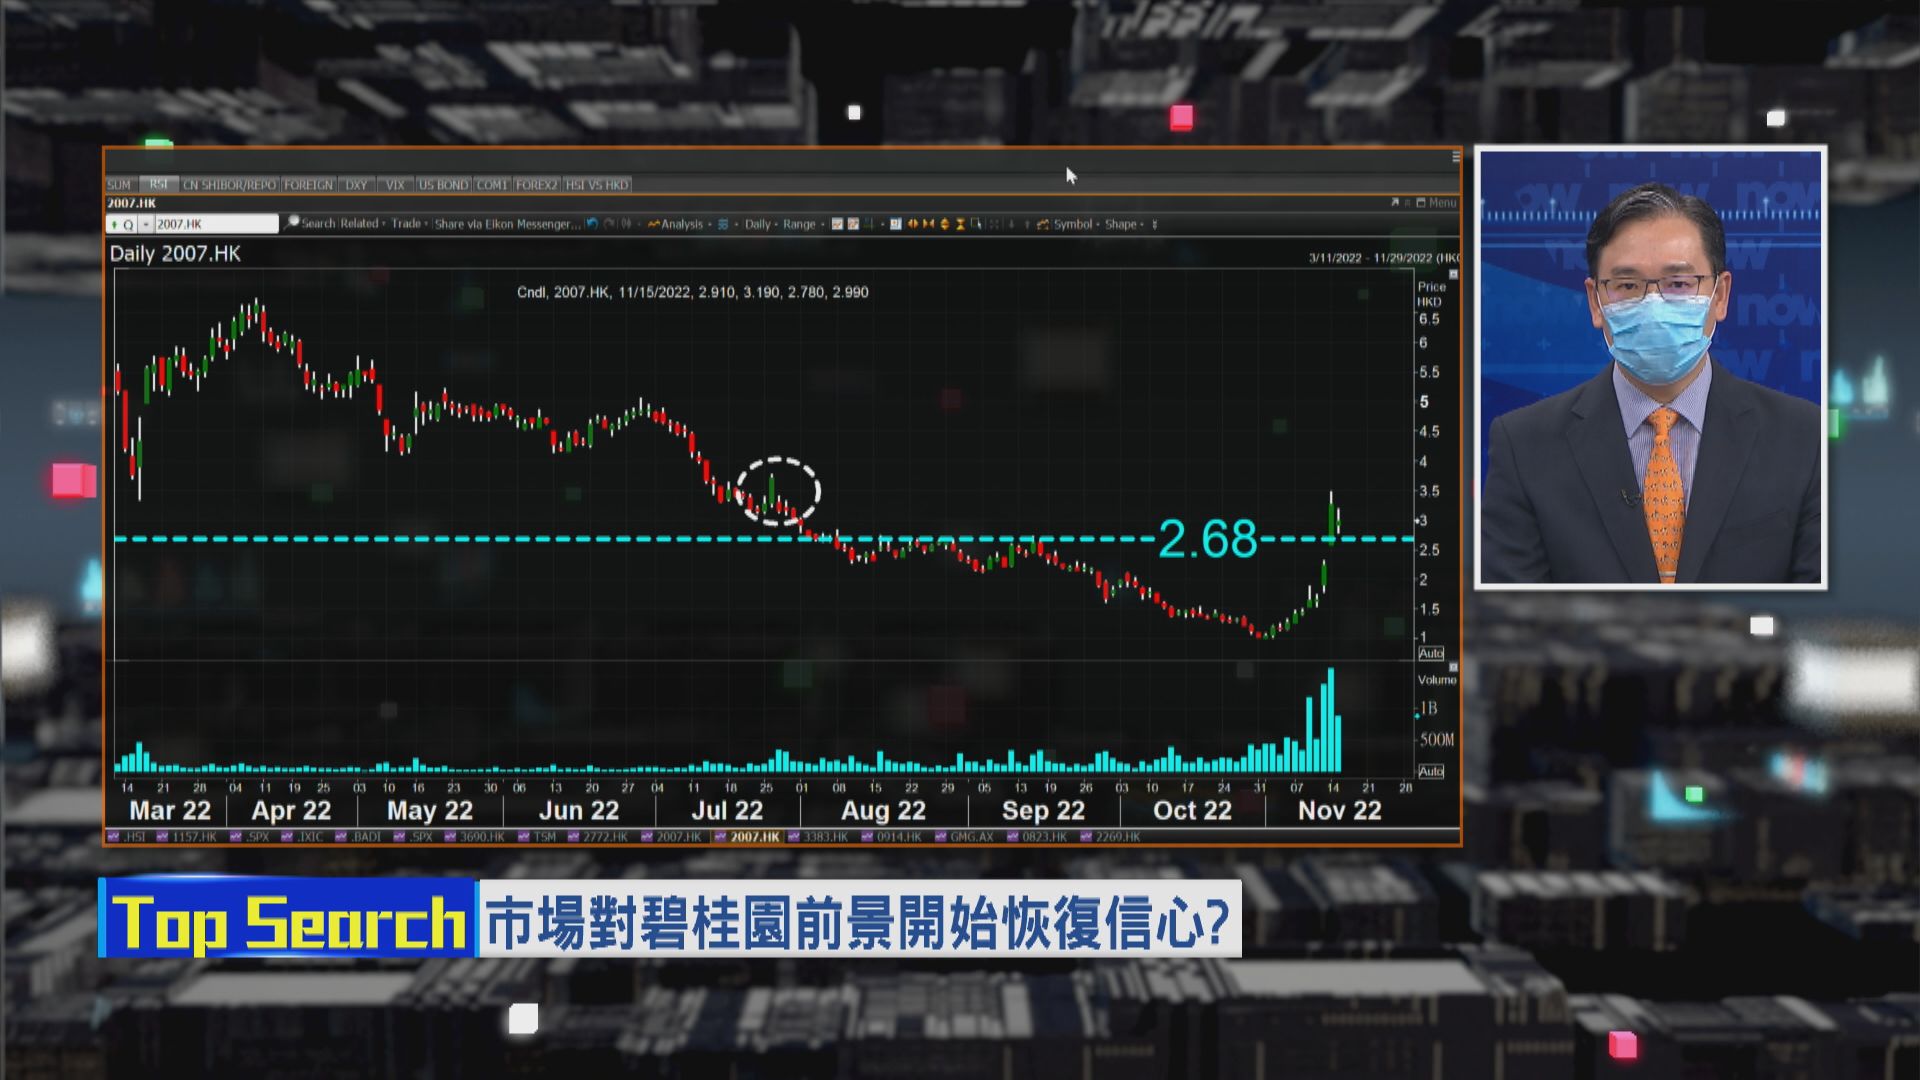Screen dimensions: 1920x1080
Task: Click the 2.68 dashed price level line
Action: 1000,538
